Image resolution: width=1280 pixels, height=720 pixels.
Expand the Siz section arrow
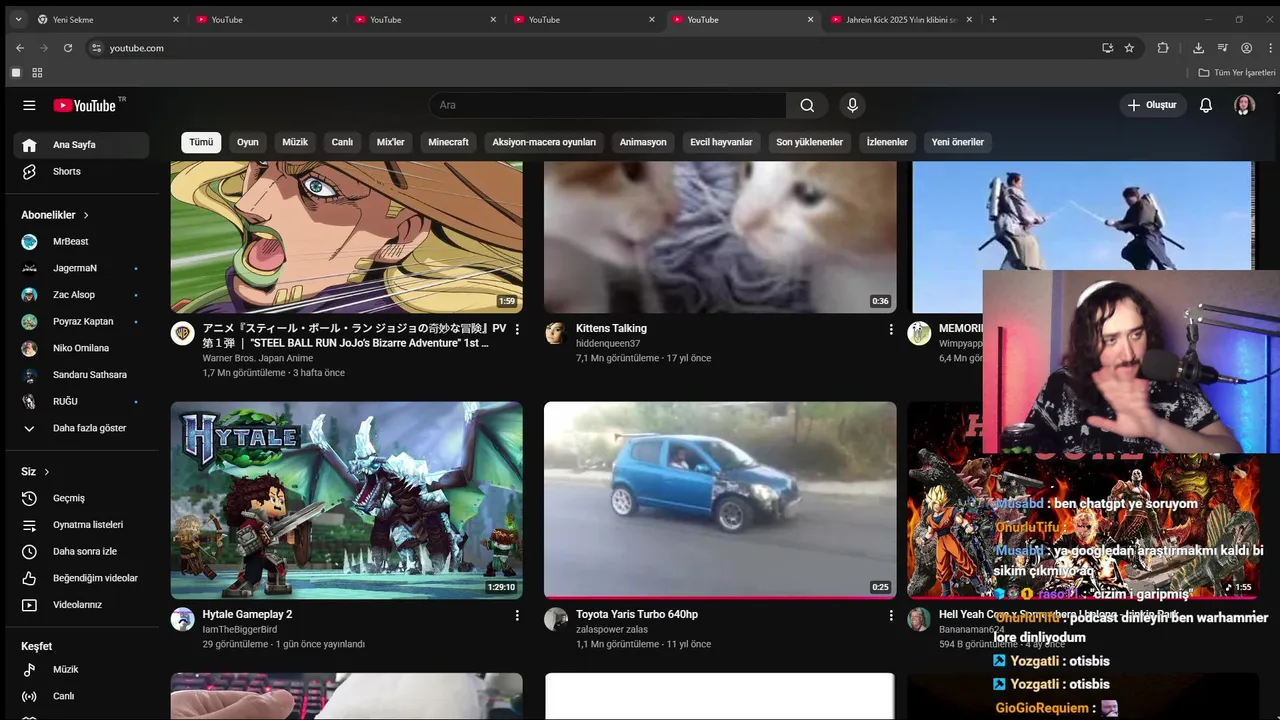tap(46, 472)
